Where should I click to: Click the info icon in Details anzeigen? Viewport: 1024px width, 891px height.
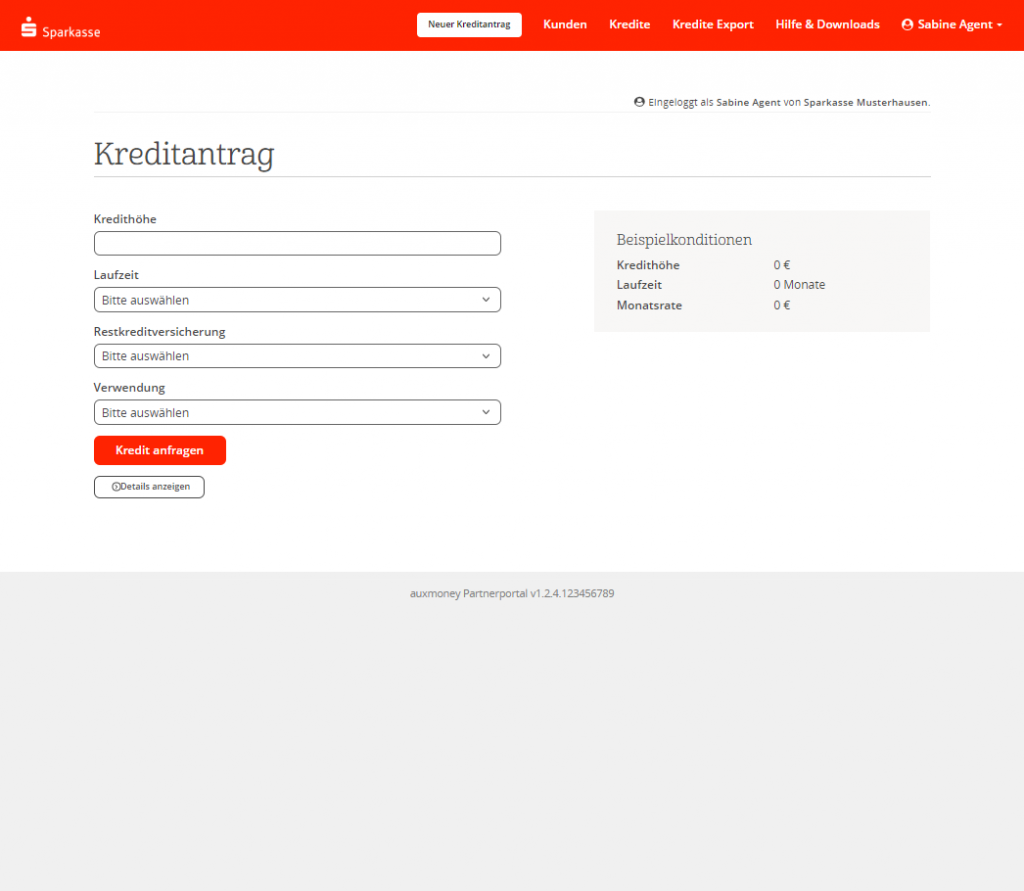[x=115, y=487]
